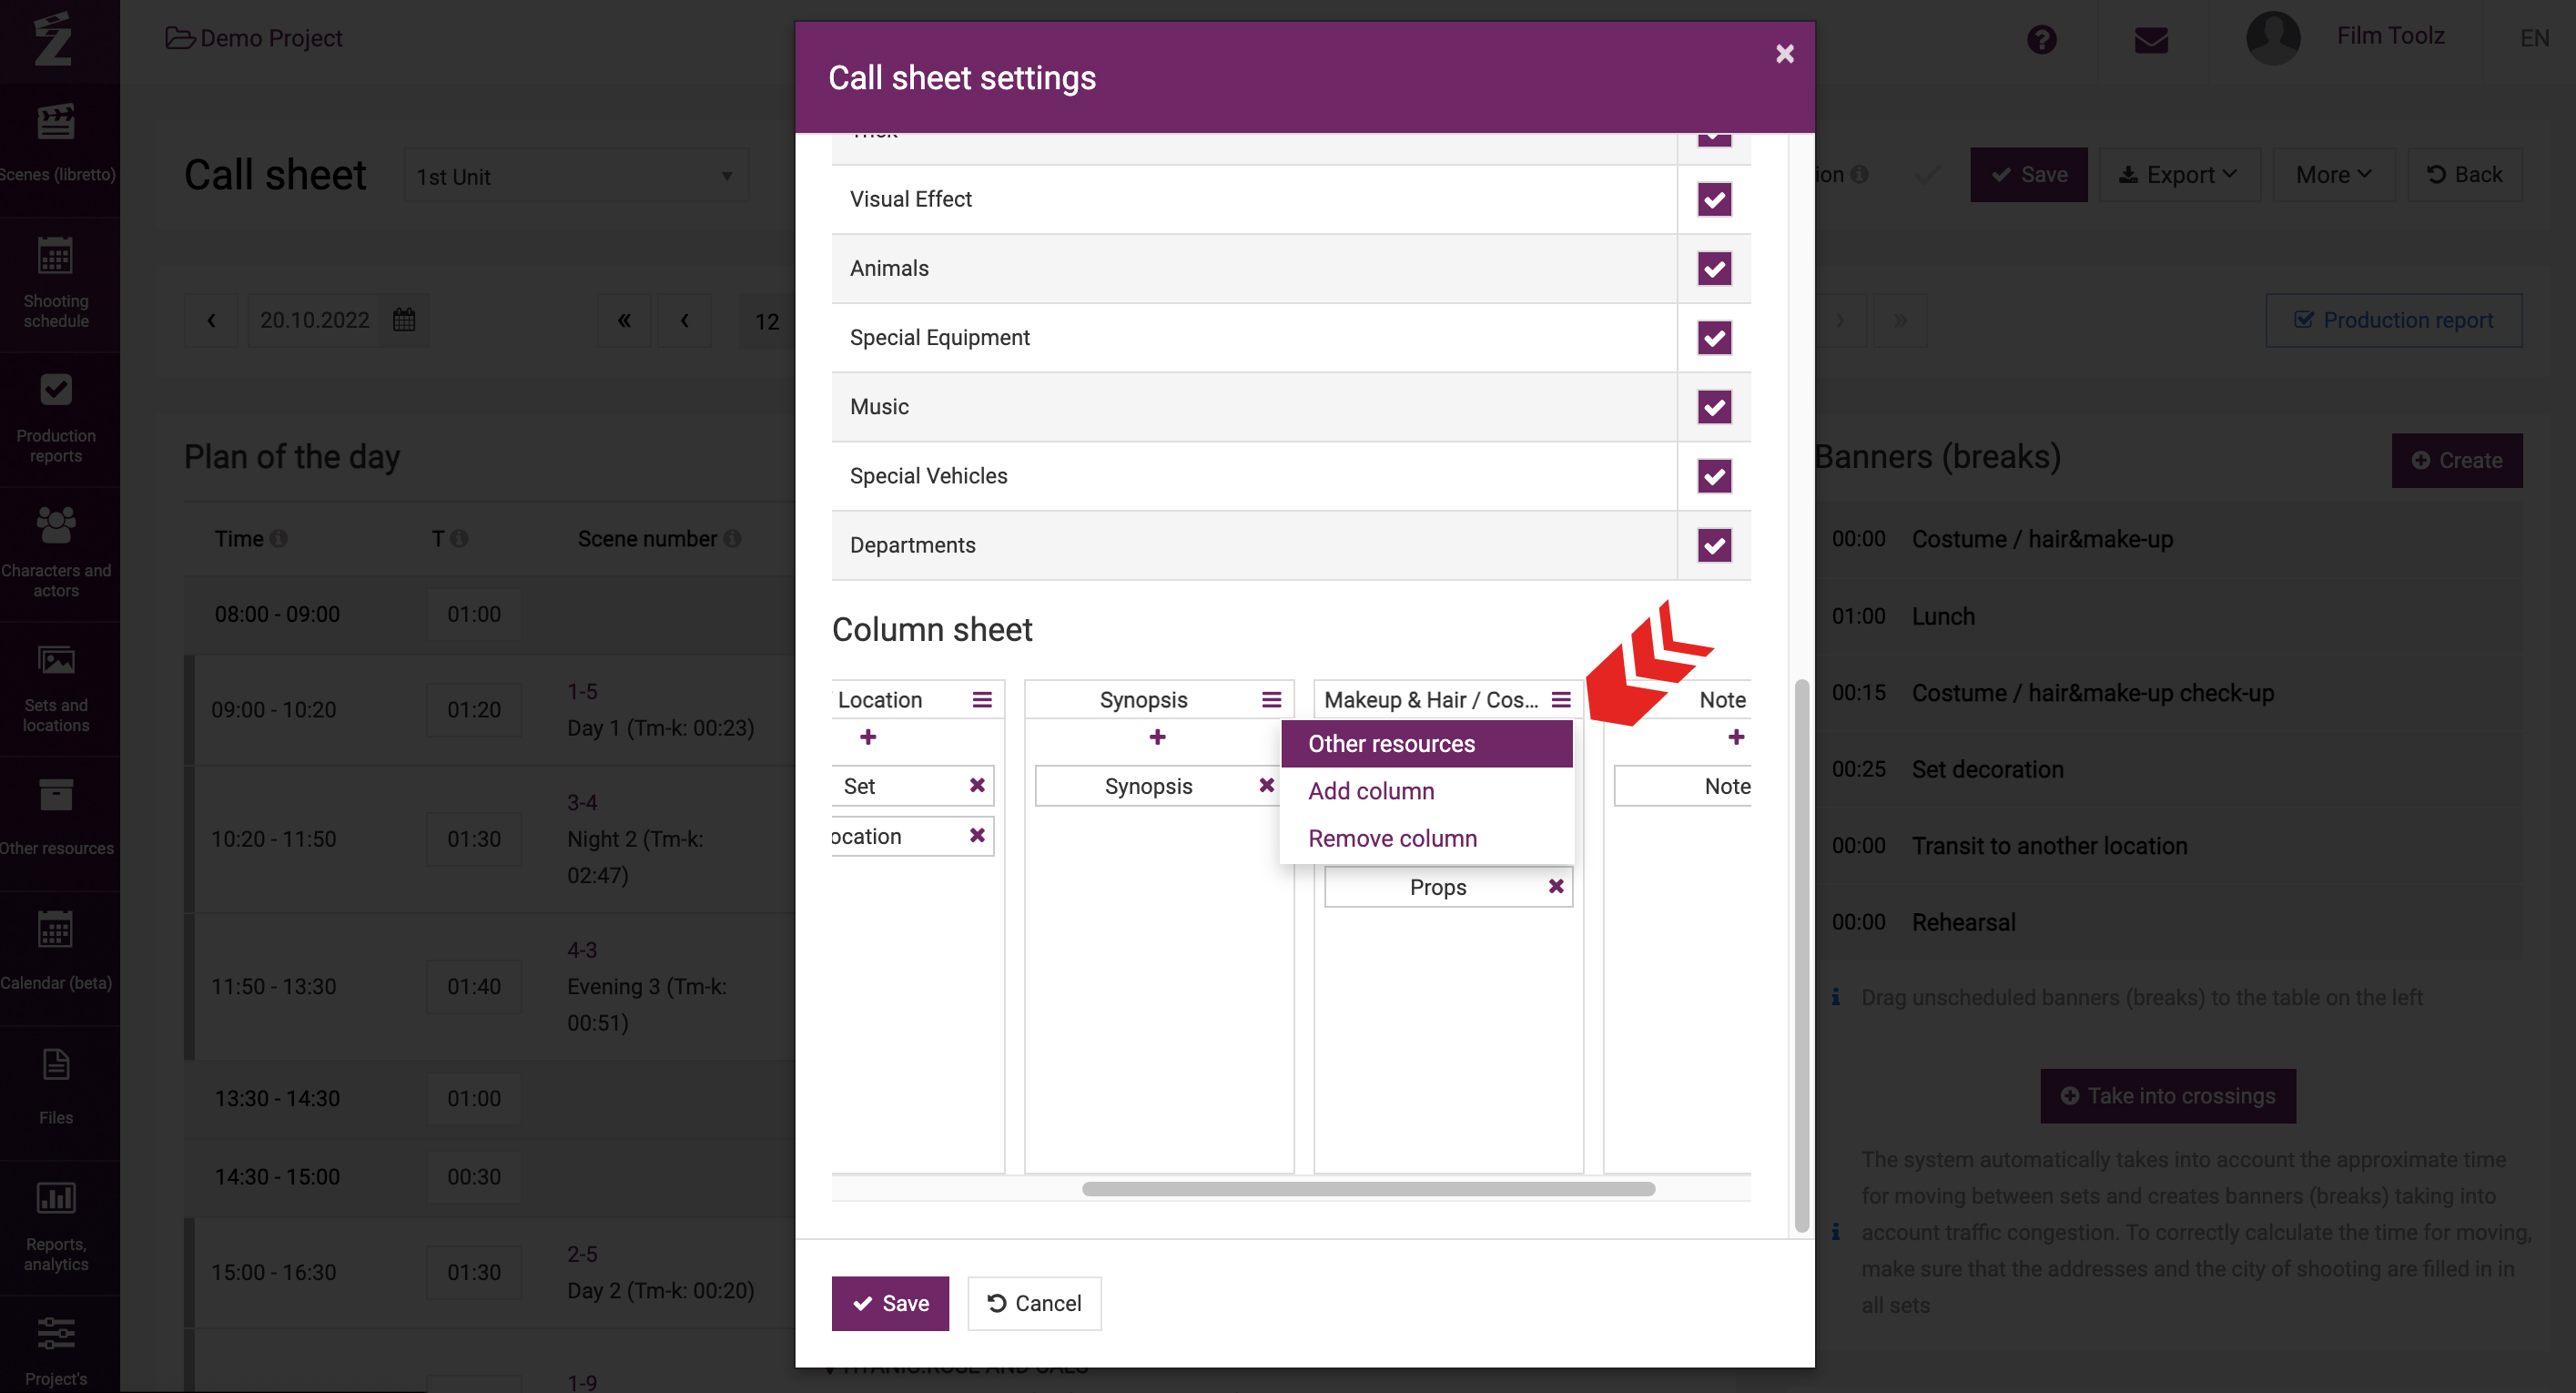Open Demo Project breadcrumb link
Viewport: 2576px width, 1393px height.
tap(254, 38)
